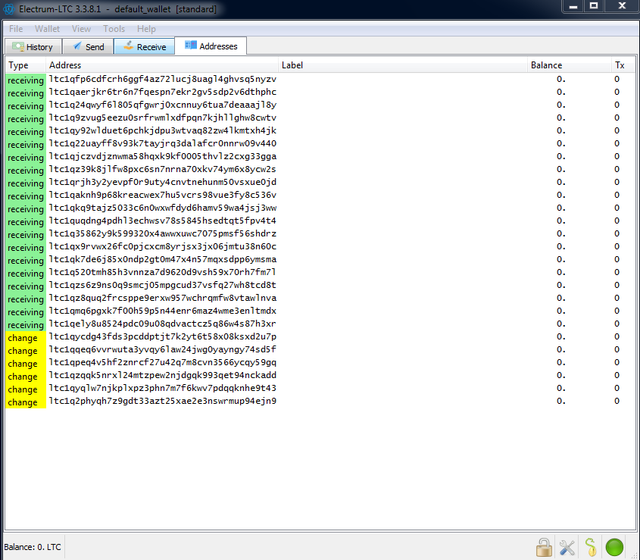Select change address ltc1qzqqk5nrxl24mtzpew2njdgqk993qet94nckadd

[x=162, y=376]
